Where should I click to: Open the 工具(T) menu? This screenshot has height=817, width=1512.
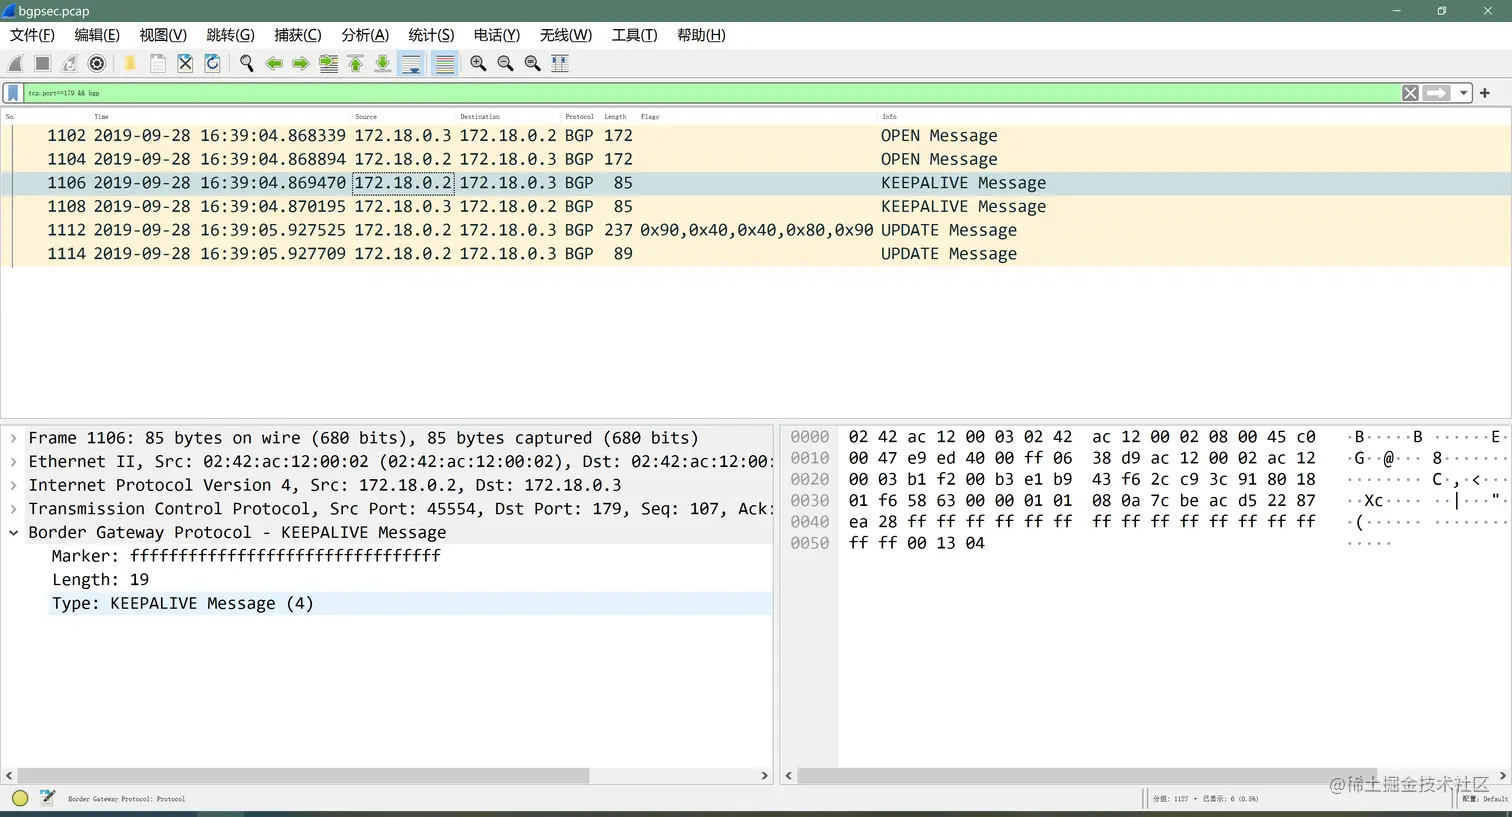(x=634, y=35)
